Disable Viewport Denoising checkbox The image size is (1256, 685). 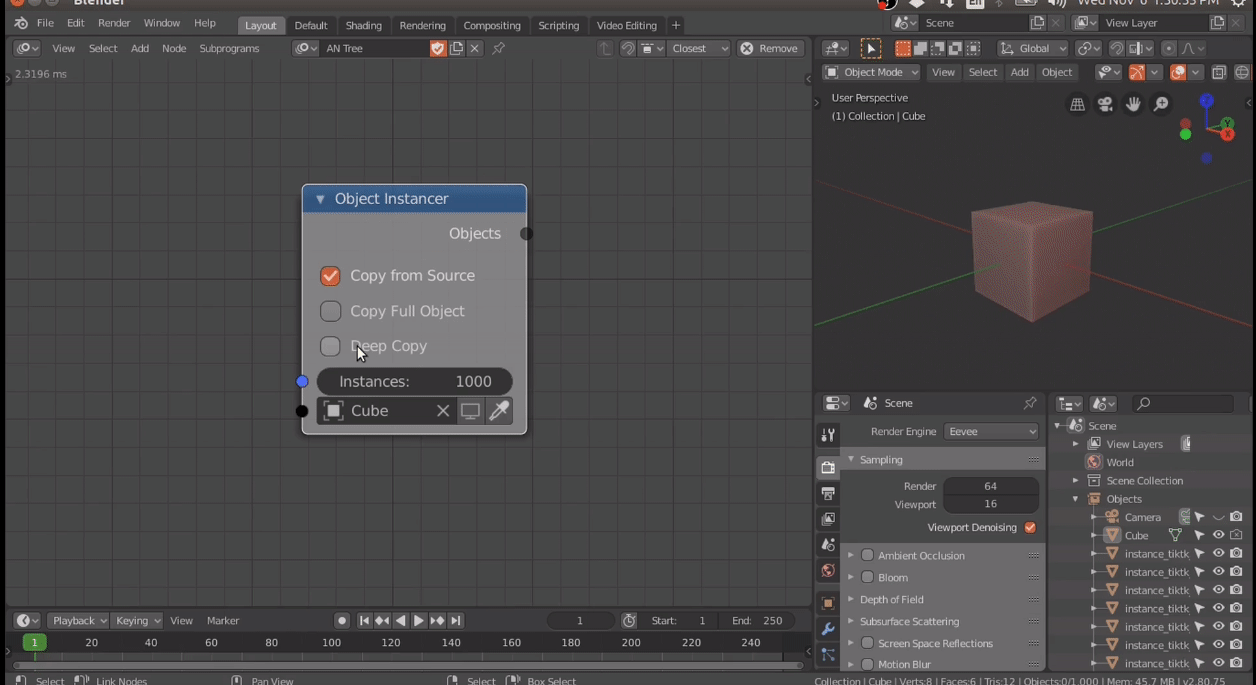click(x=1030, y=527)
